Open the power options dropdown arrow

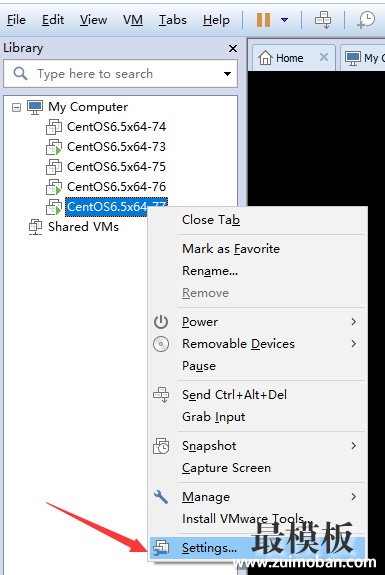coord(285,20)
